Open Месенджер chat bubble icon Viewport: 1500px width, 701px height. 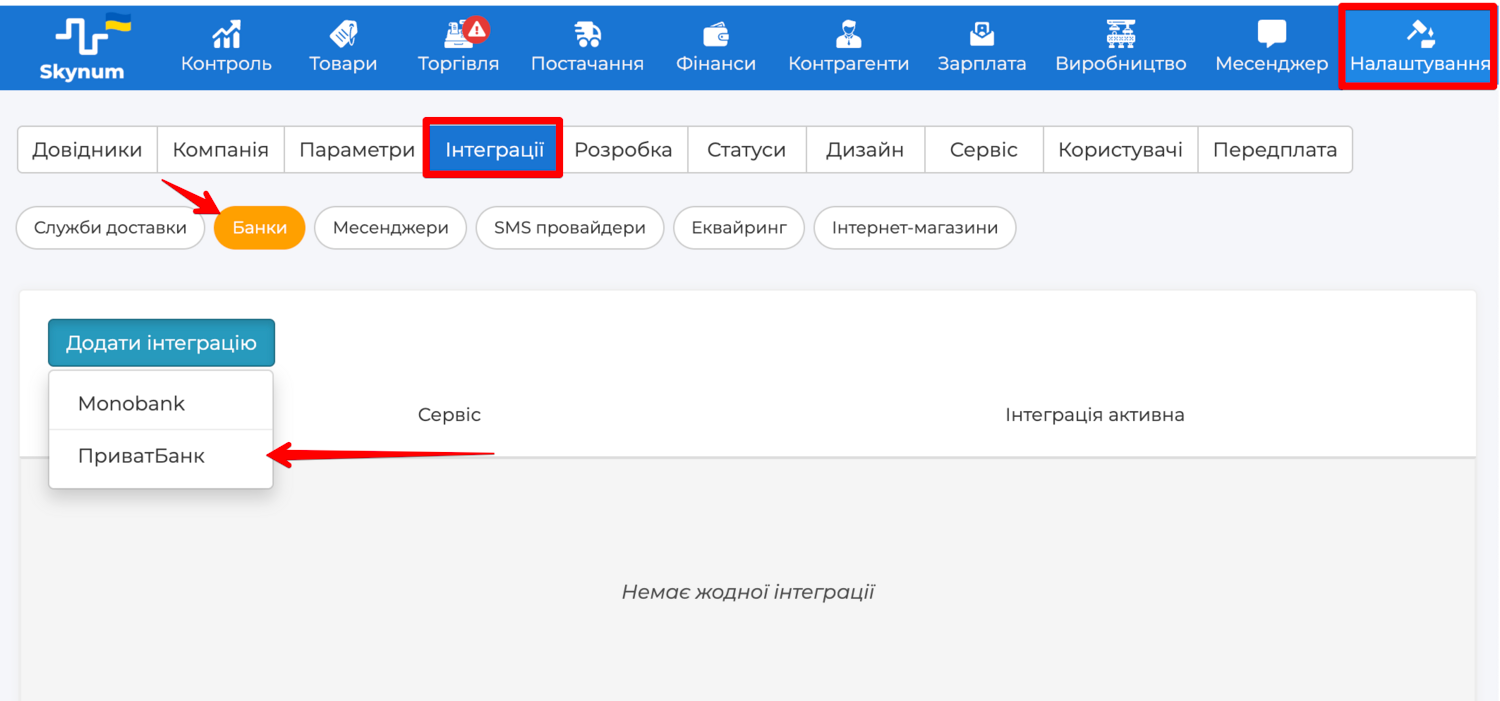(x=1271, y=35)
